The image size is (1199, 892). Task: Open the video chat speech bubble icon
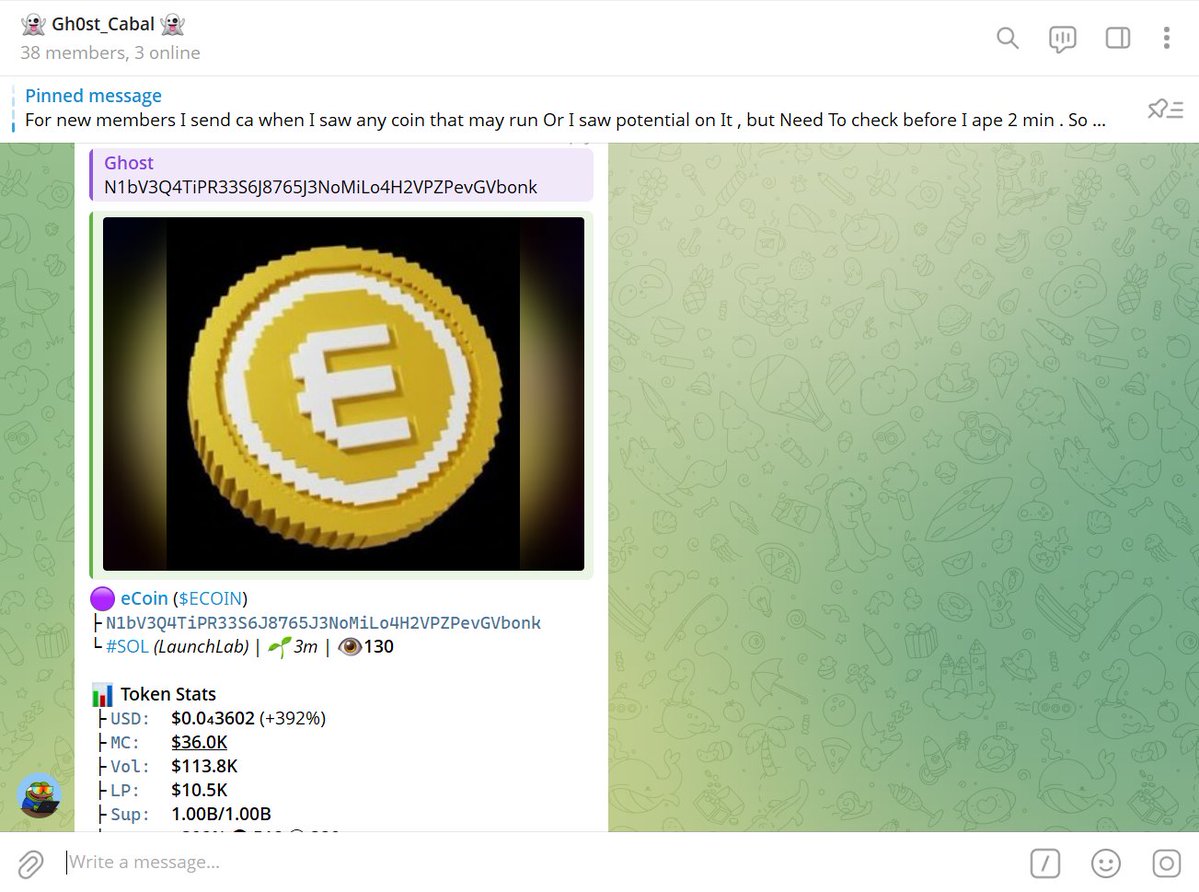coord(1062,38)
